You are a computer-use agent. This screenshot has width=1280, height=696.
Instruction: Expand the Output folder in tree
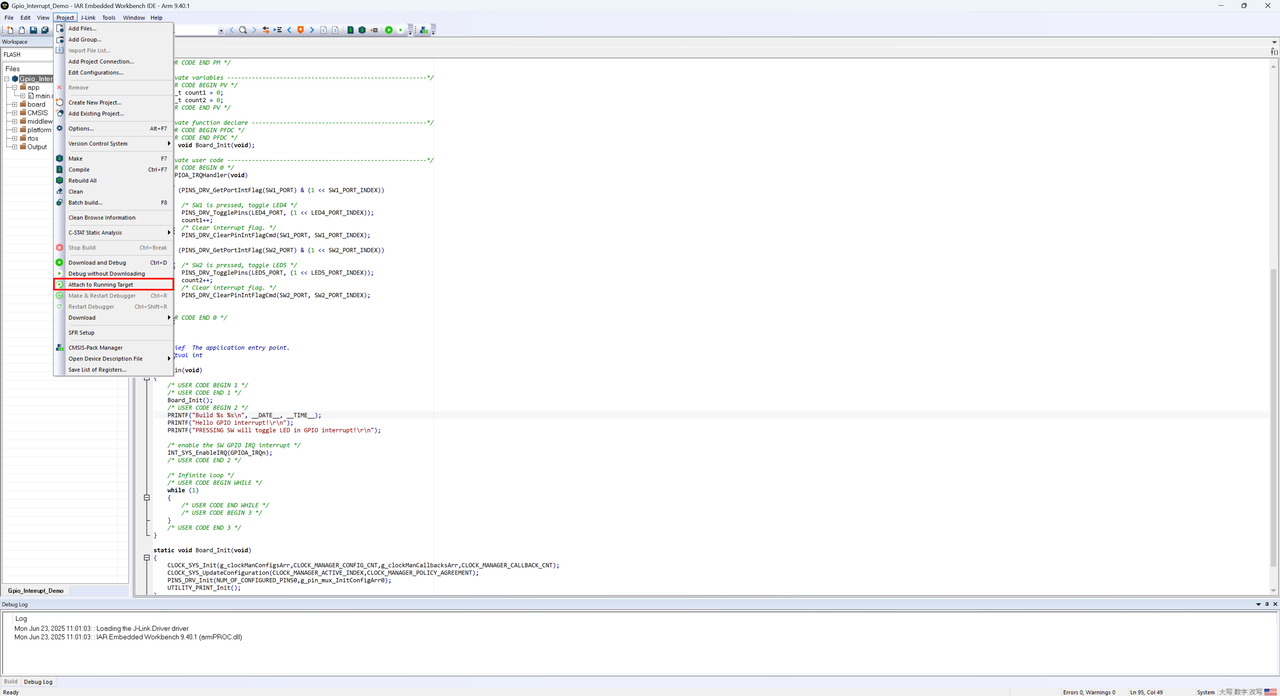pos(14,147)
